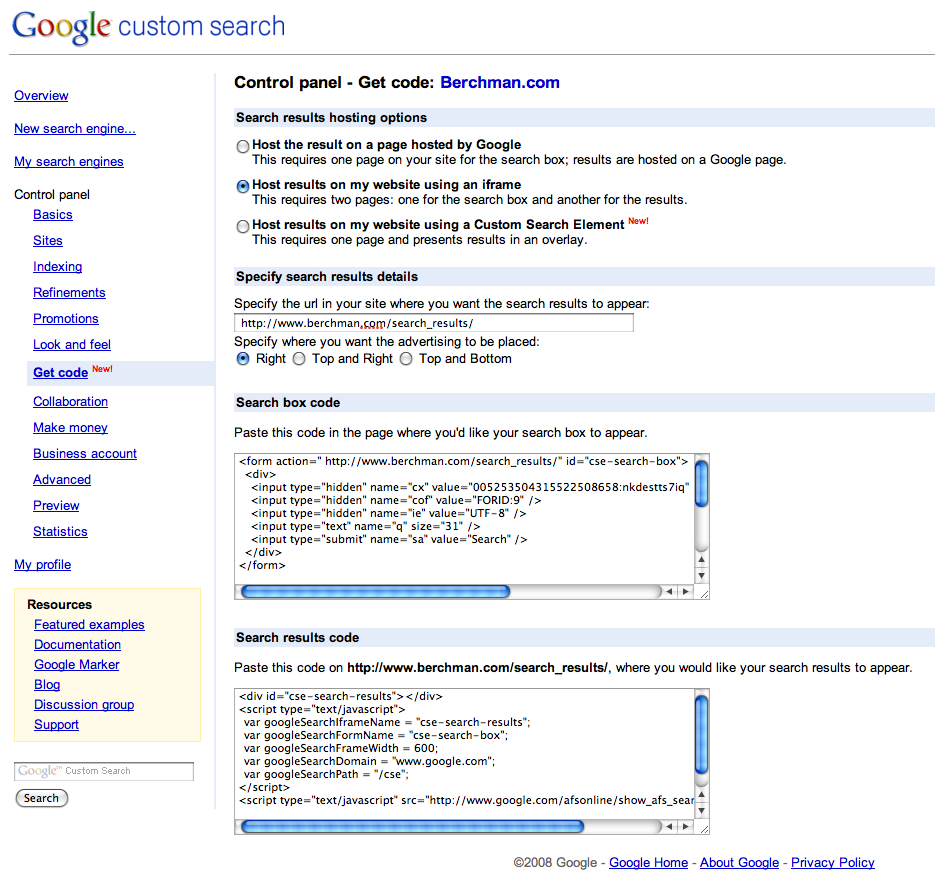Click left arrow of search results code scrollbar
Image resolution: width=935 pixels, height=885 pixels.
click(x=669, y=827)
